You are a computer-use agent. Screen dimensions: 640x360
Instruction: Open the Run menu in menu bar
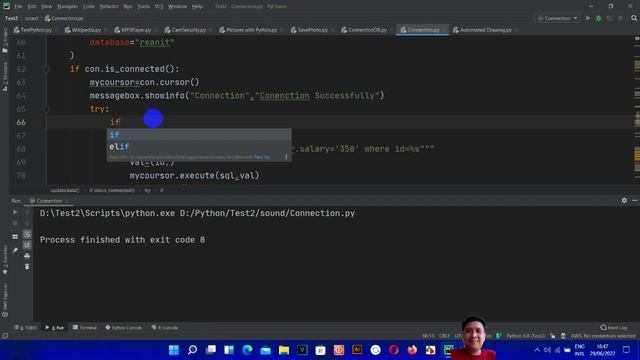click(x=128, y=7)
